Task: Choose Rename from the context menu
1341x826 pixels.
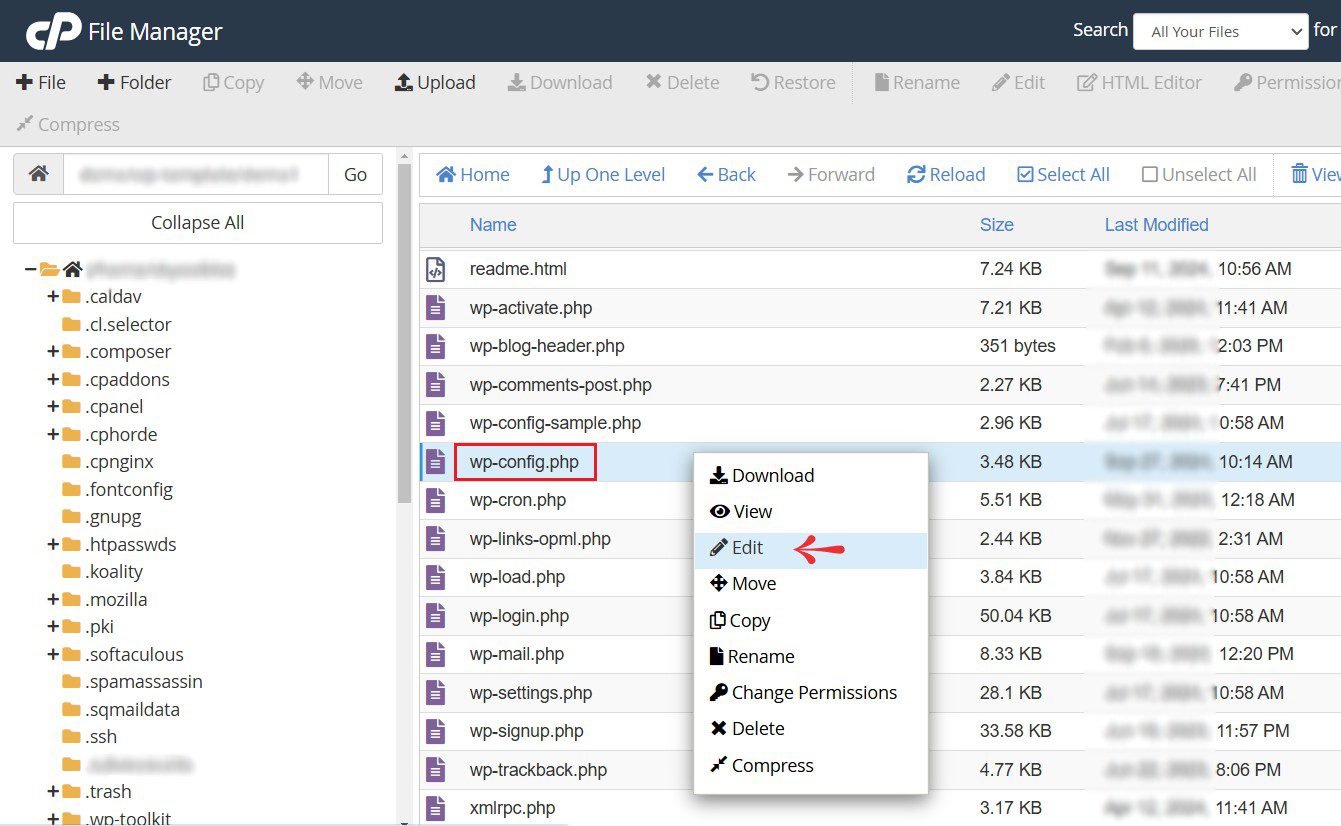Action: (811, 657)
